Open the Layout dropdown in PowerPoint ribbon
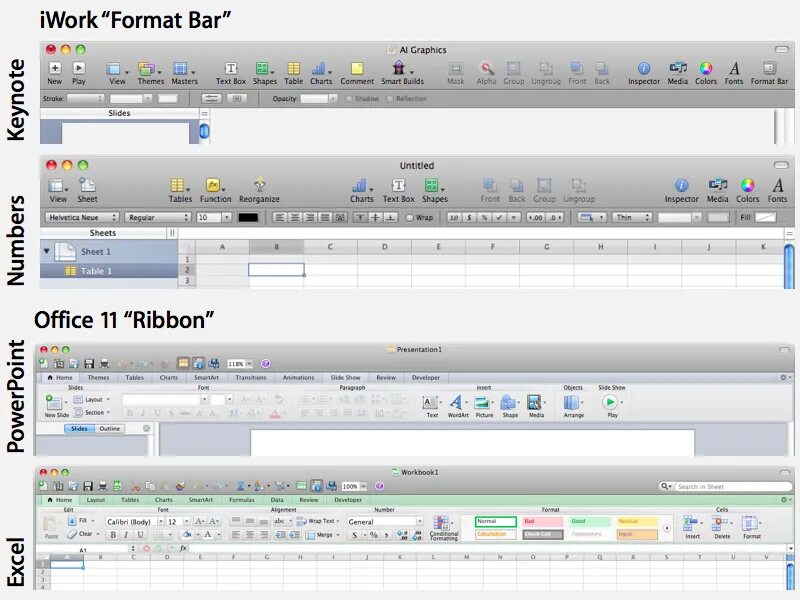 click(92, 399)
